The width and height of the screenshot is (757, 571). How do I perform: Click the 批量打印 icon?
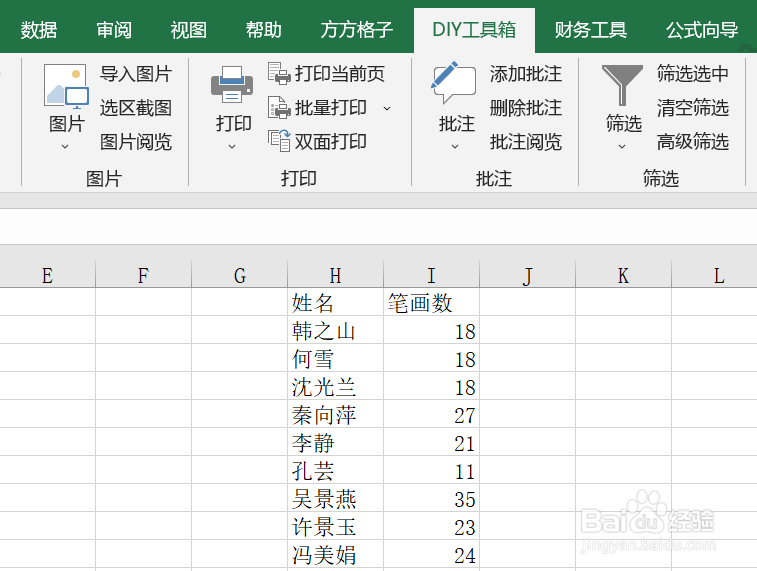click(x=279, y=107)
